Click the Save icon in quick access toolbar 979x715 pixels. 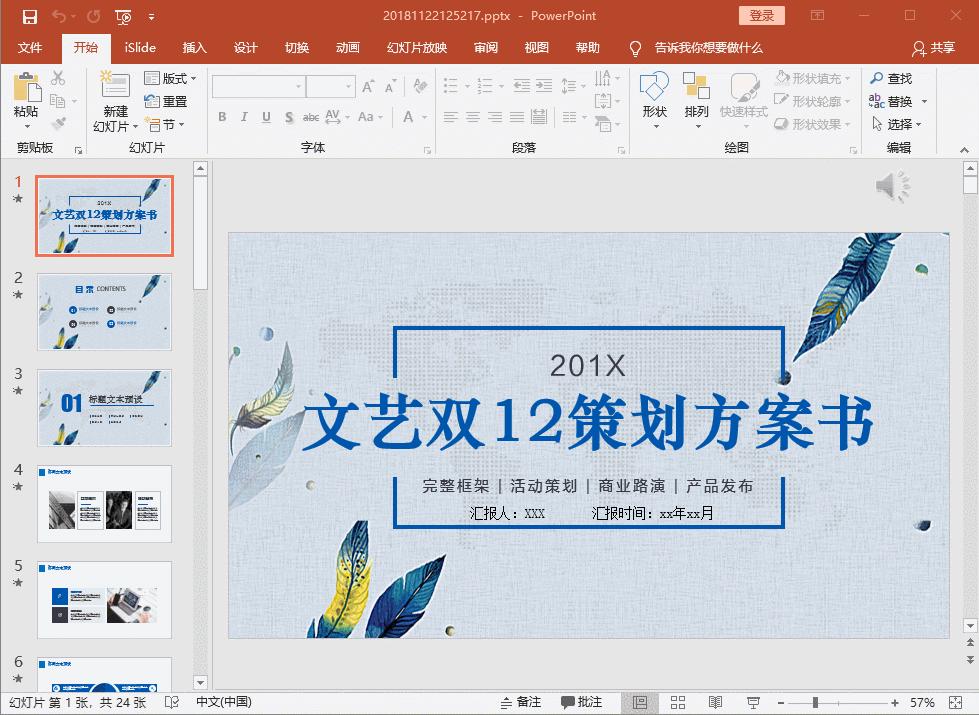(x=27, y=15)
